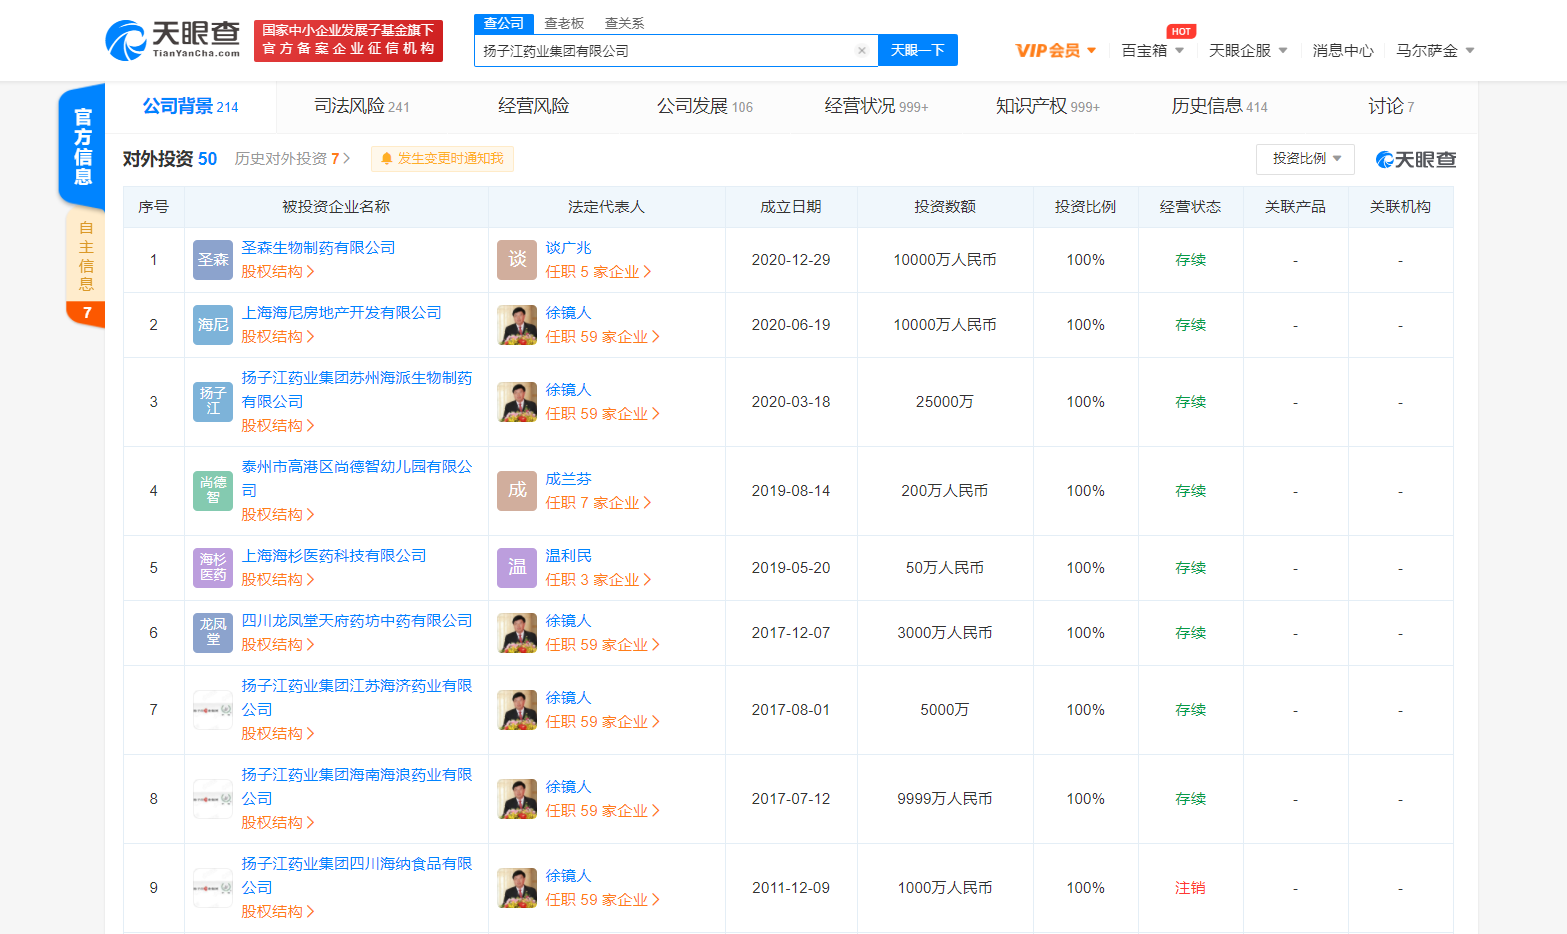This screenshot has height=934, width=1567.
Task: Select the 查公司 search tab
Action: 503,23
